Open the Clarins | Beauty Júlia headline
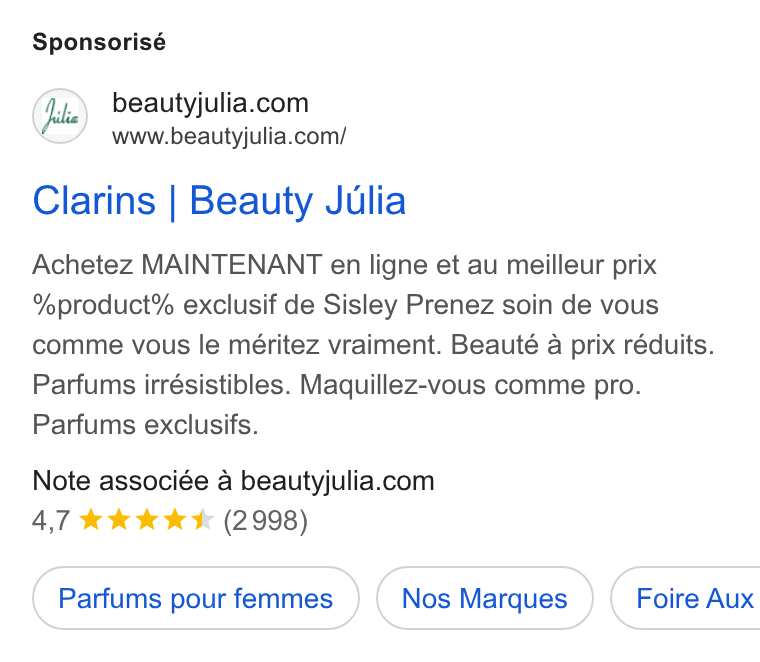This screenshot has height=662, width=760. coord(219,201)
